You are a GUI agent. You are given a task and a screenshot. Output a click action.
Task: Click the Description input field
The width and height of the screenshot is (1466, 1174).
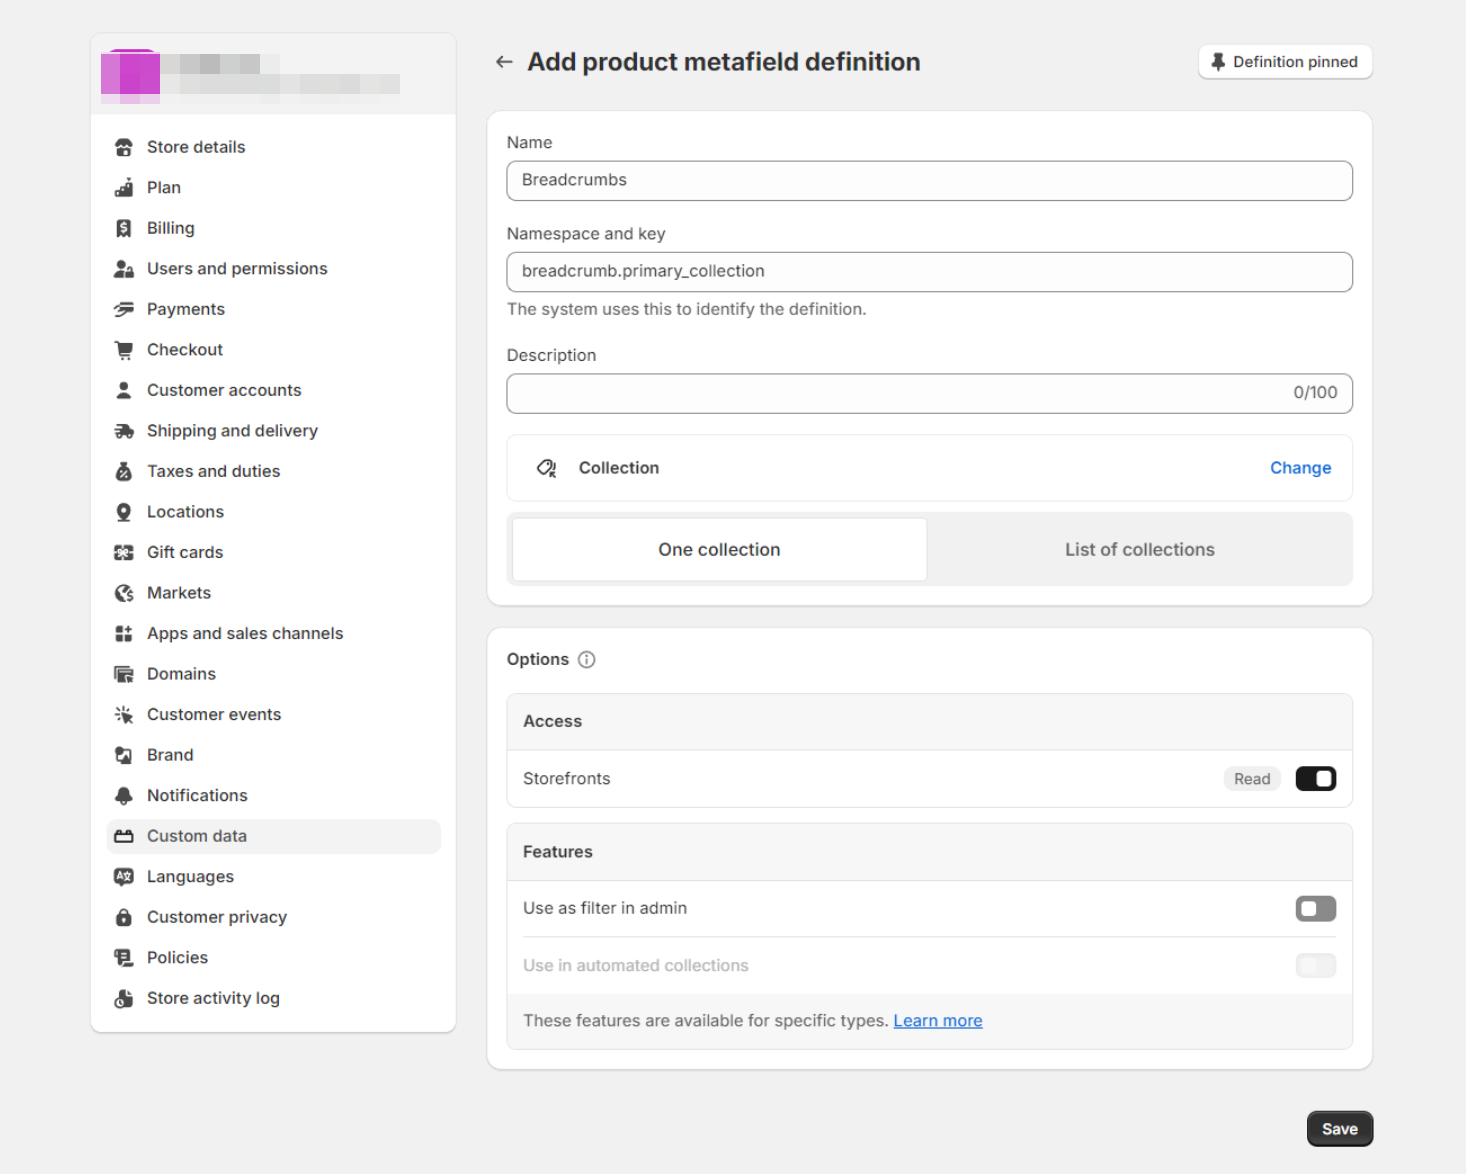pos(929,393)
